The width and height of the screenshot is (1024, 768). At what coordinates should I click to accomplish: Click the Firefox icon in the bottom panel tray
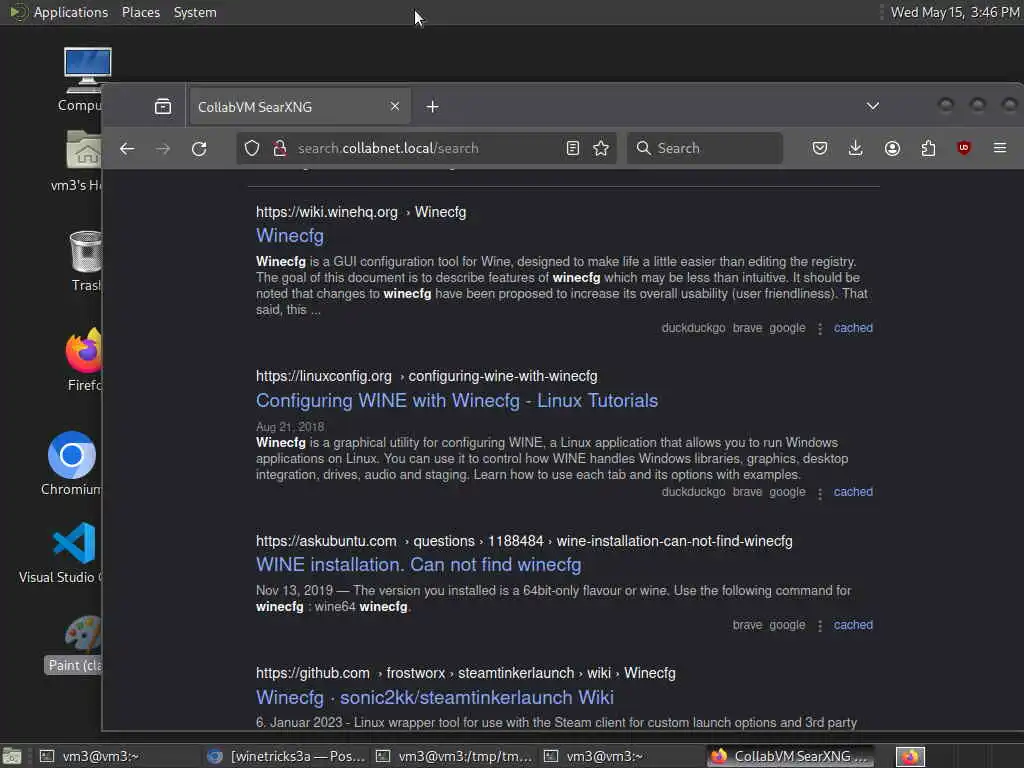click(x=910, y=756)
